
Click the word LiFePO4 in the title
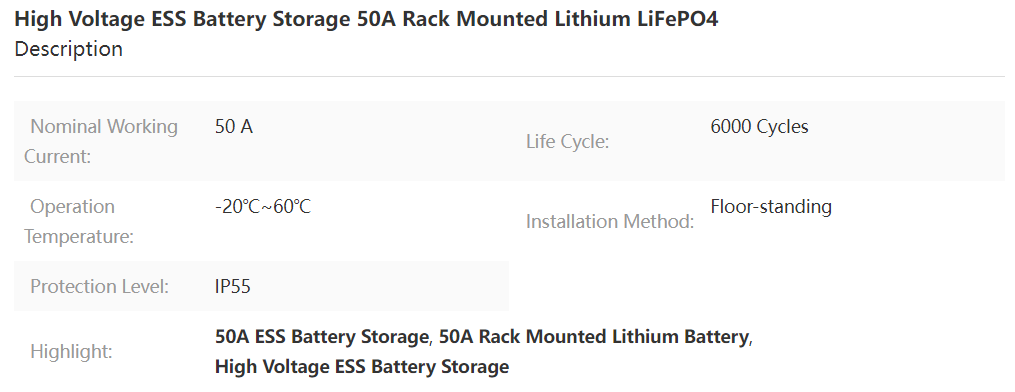tap(674, 19)
